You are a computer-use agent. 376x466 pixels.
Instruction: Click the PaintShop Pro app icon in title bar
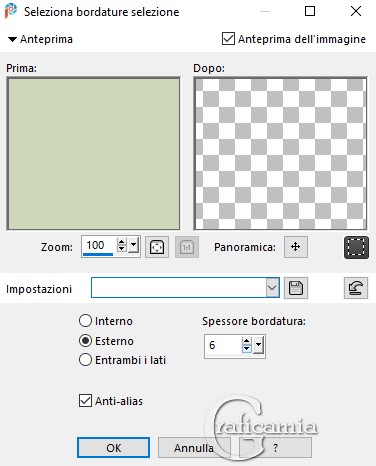[11, 11]
